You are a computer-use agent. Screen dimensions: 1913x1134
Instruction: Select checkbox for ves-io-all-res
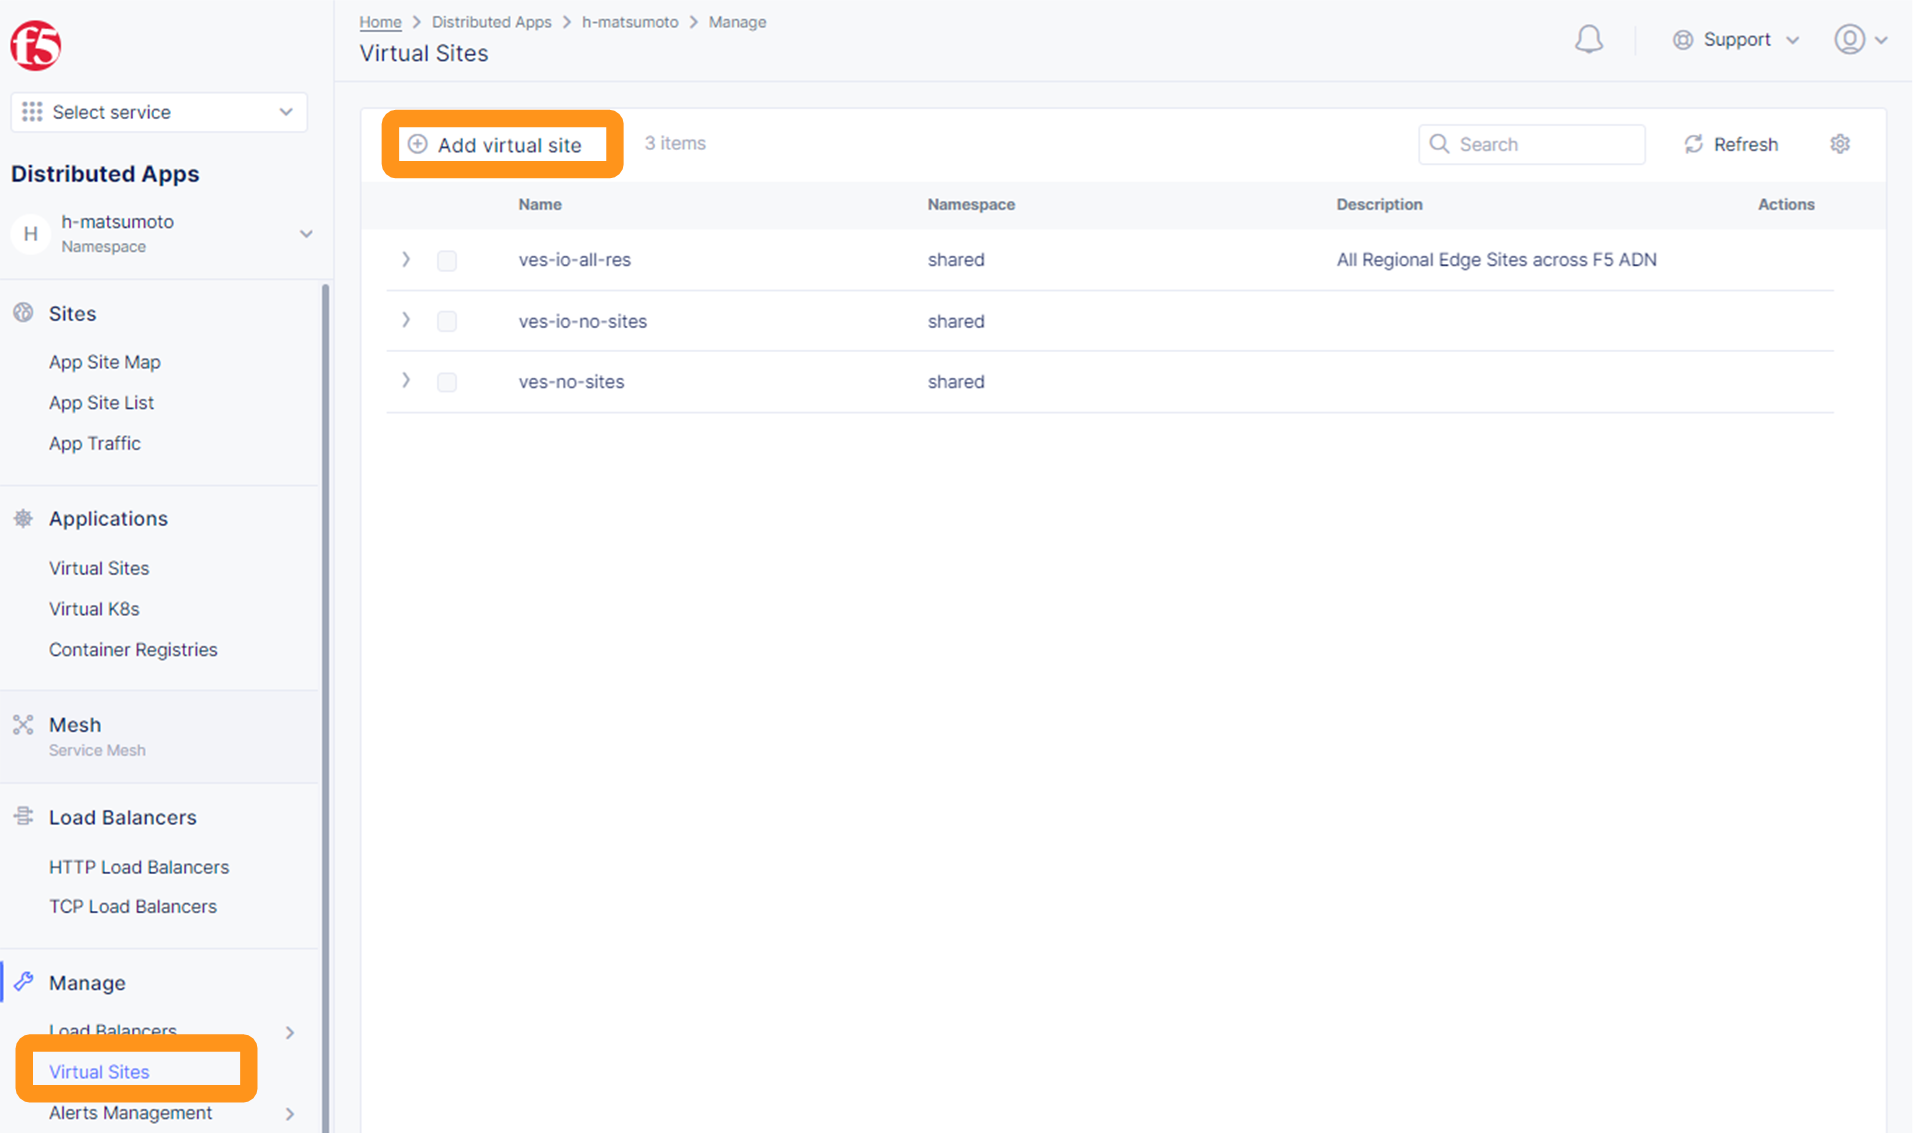point(447,260)
